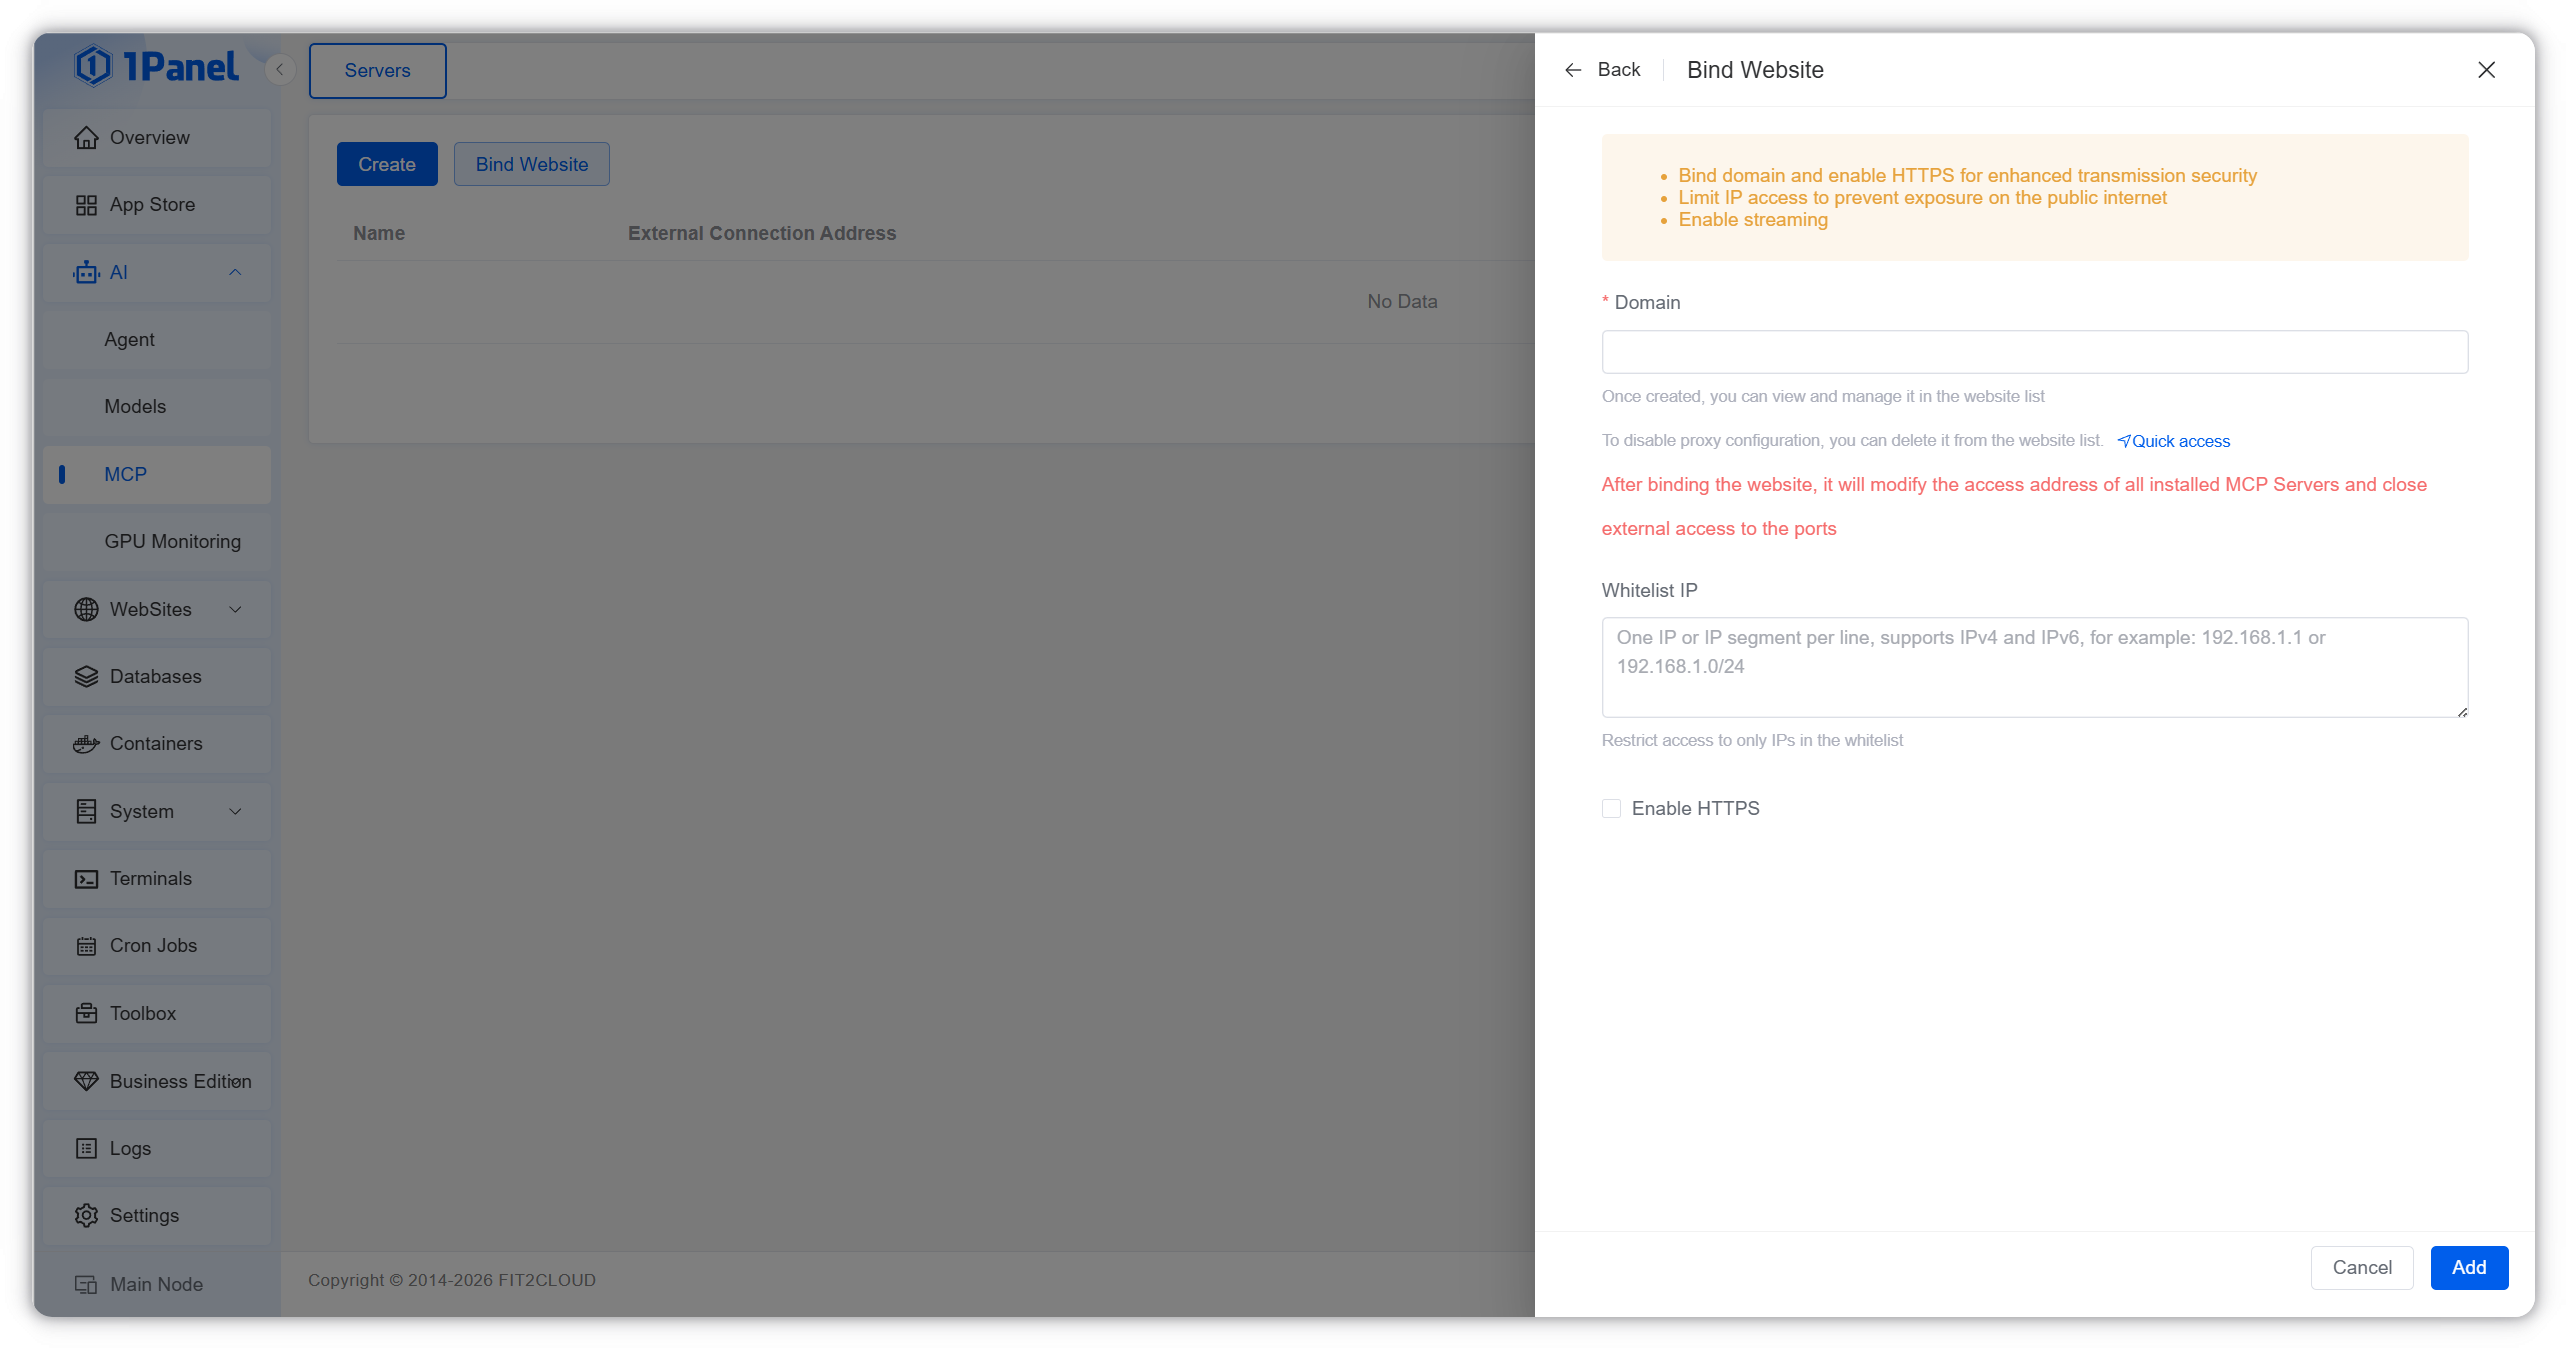Click the textarea resize handle corner

coord(2462,711)
